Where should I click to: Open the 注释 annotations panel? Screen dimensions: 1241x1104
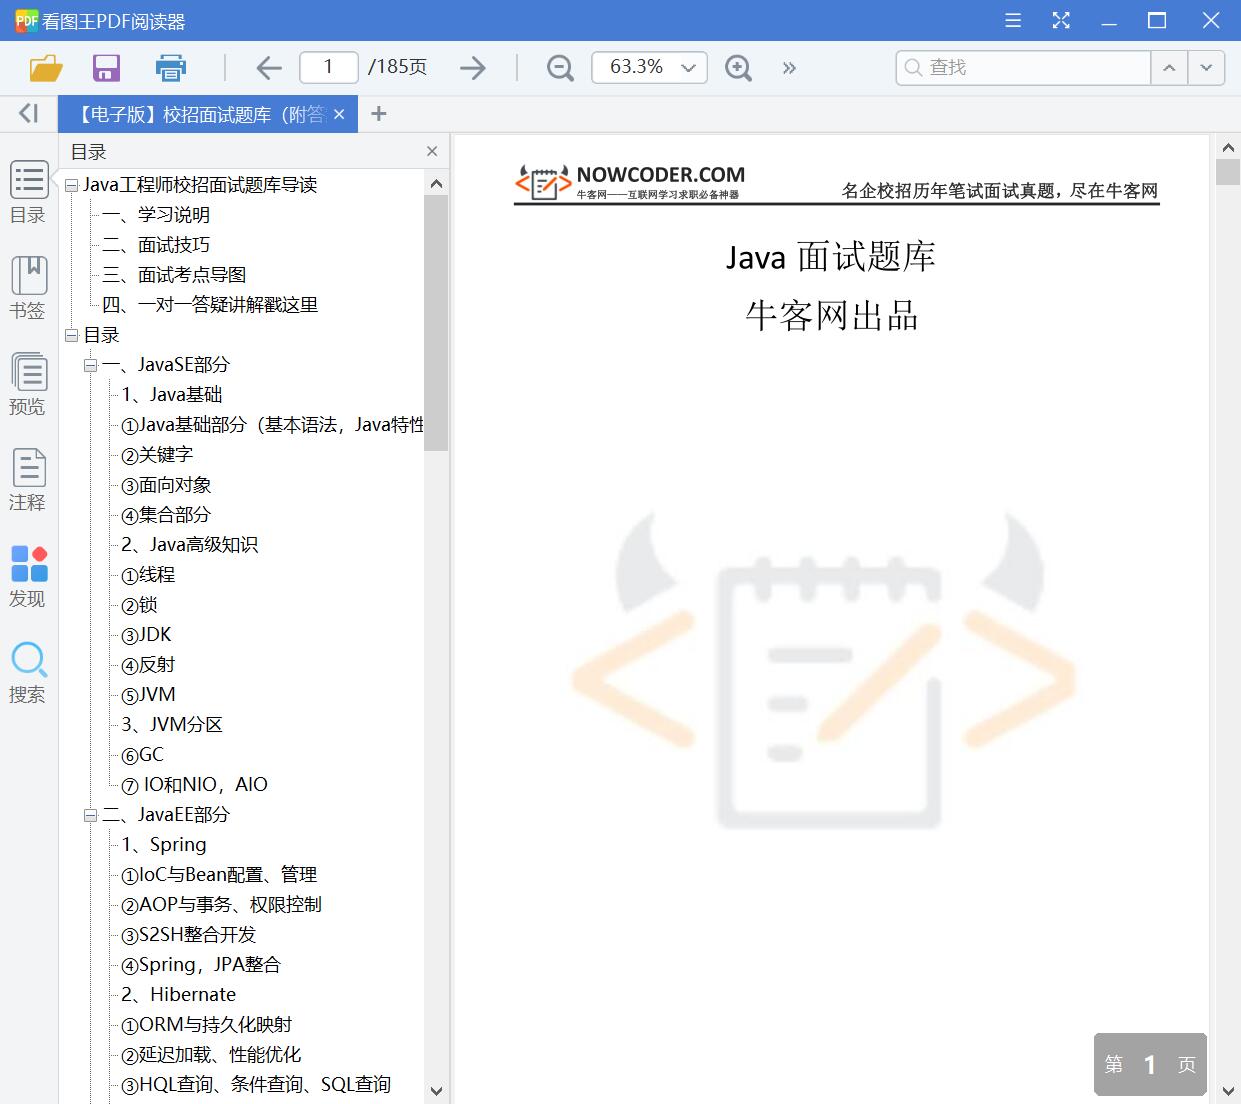[28, 480]
